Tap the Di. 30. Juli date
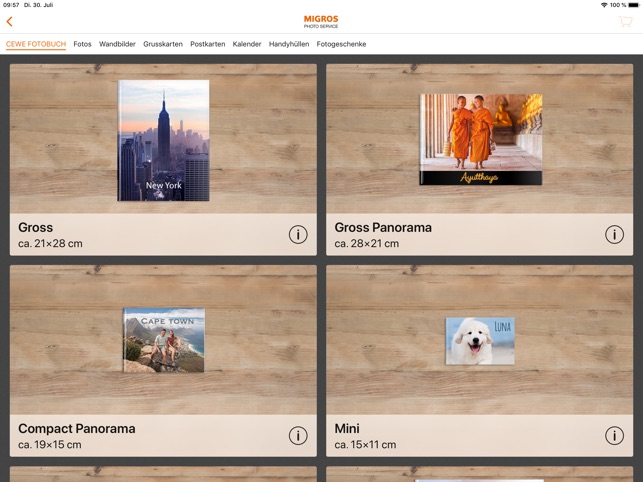This screenshot has width=643, height=482. pyautogui.click(x=39, y=5)
